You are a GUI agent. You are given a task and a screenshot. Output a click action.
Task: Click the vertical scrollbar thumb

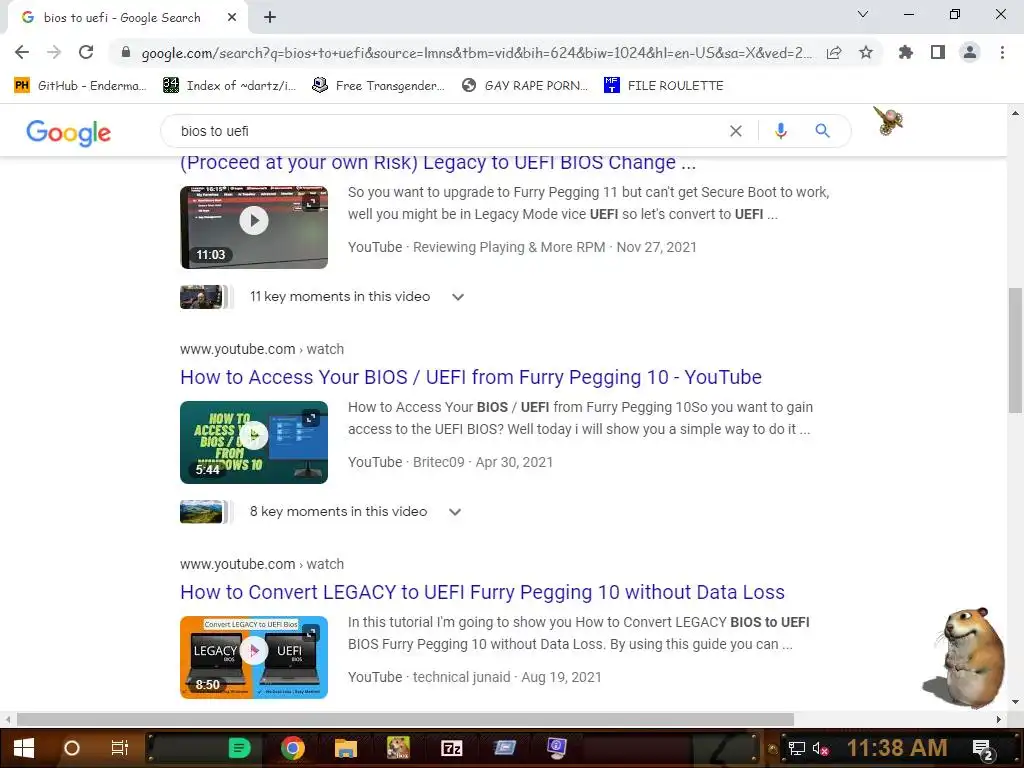tap(1015, 350)
